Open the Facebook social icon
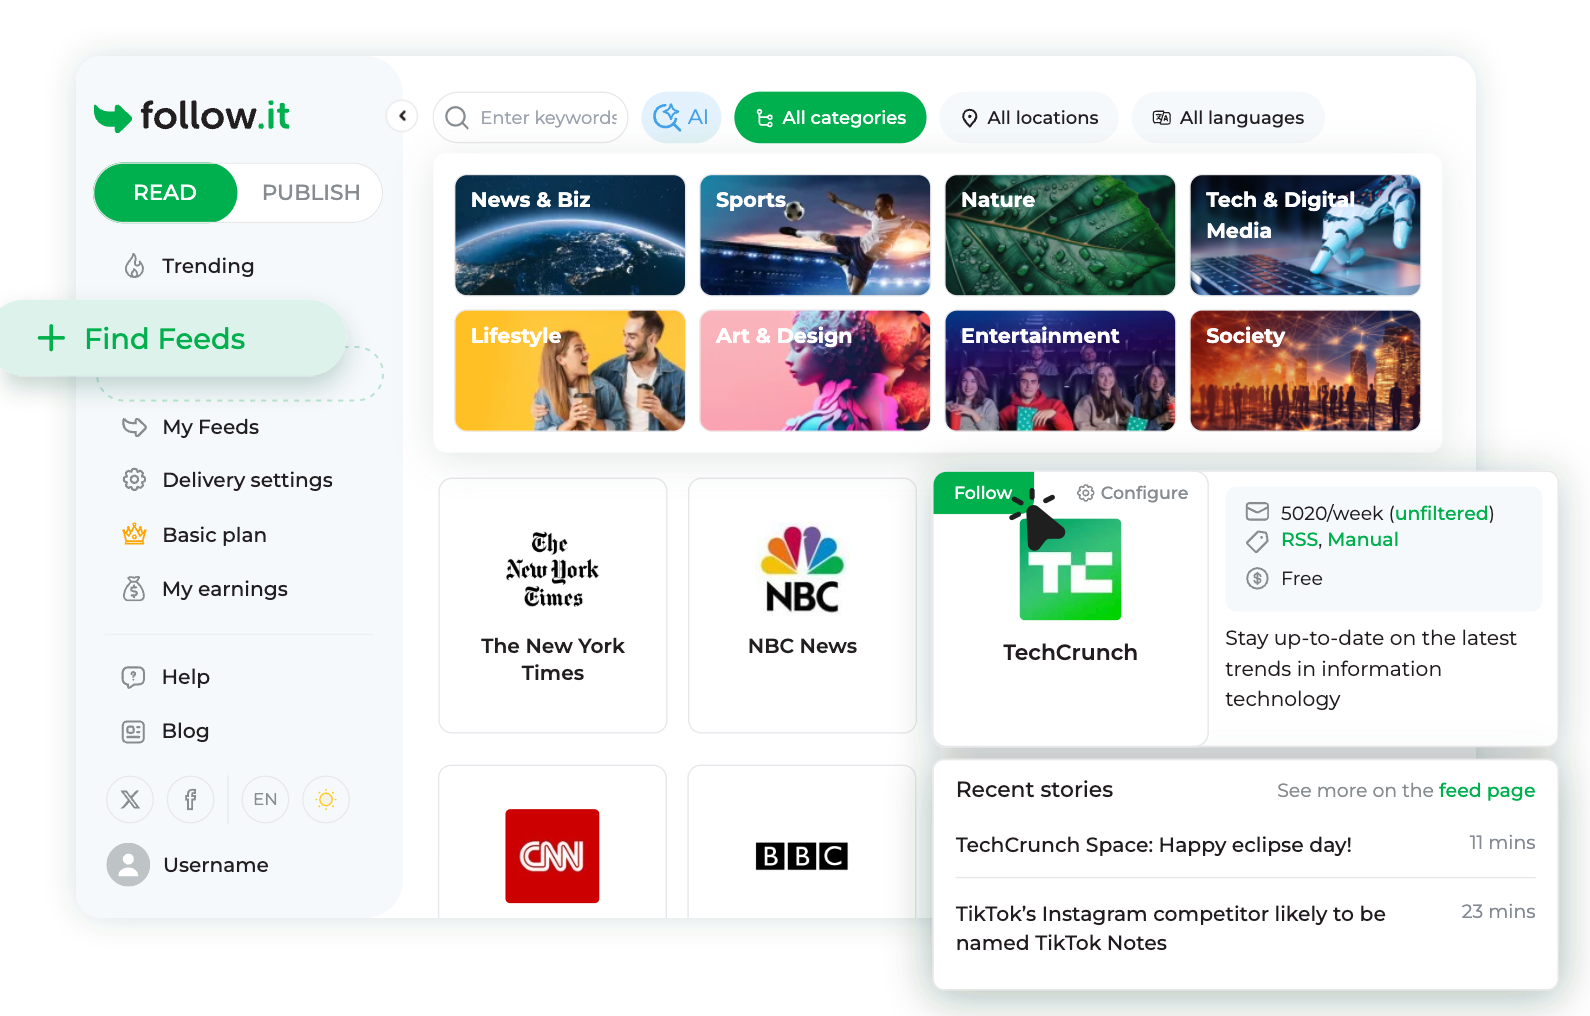The image size is (1590, 1016). click(x=190, y=799)
